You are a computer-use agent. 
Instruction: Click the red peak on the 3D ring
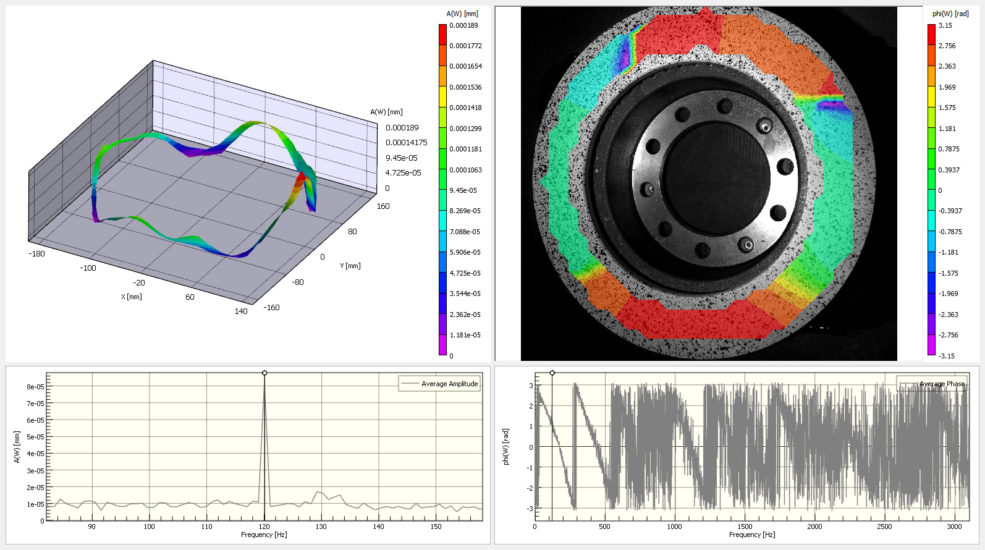[301, 181]
